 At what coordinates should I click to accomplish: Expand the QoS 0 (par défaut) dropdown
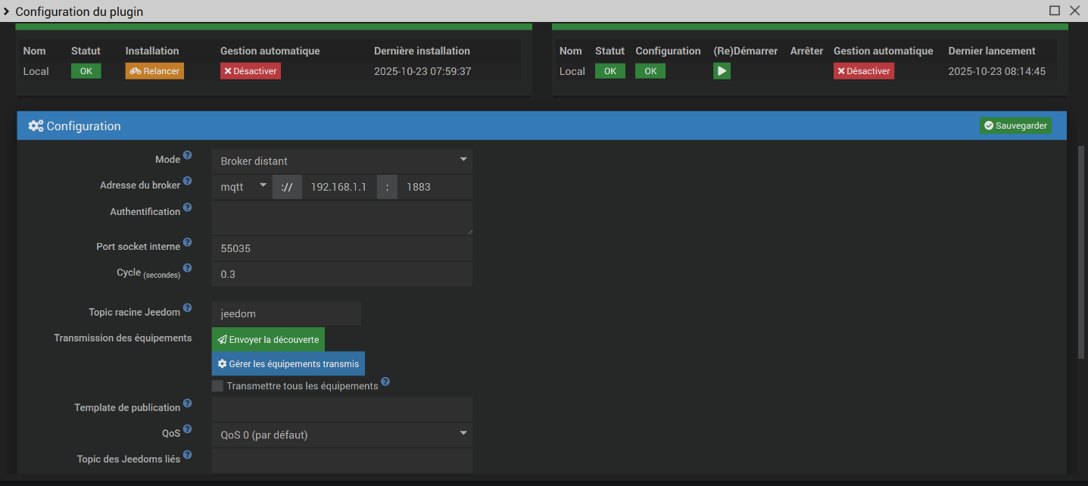coord(341,435)
